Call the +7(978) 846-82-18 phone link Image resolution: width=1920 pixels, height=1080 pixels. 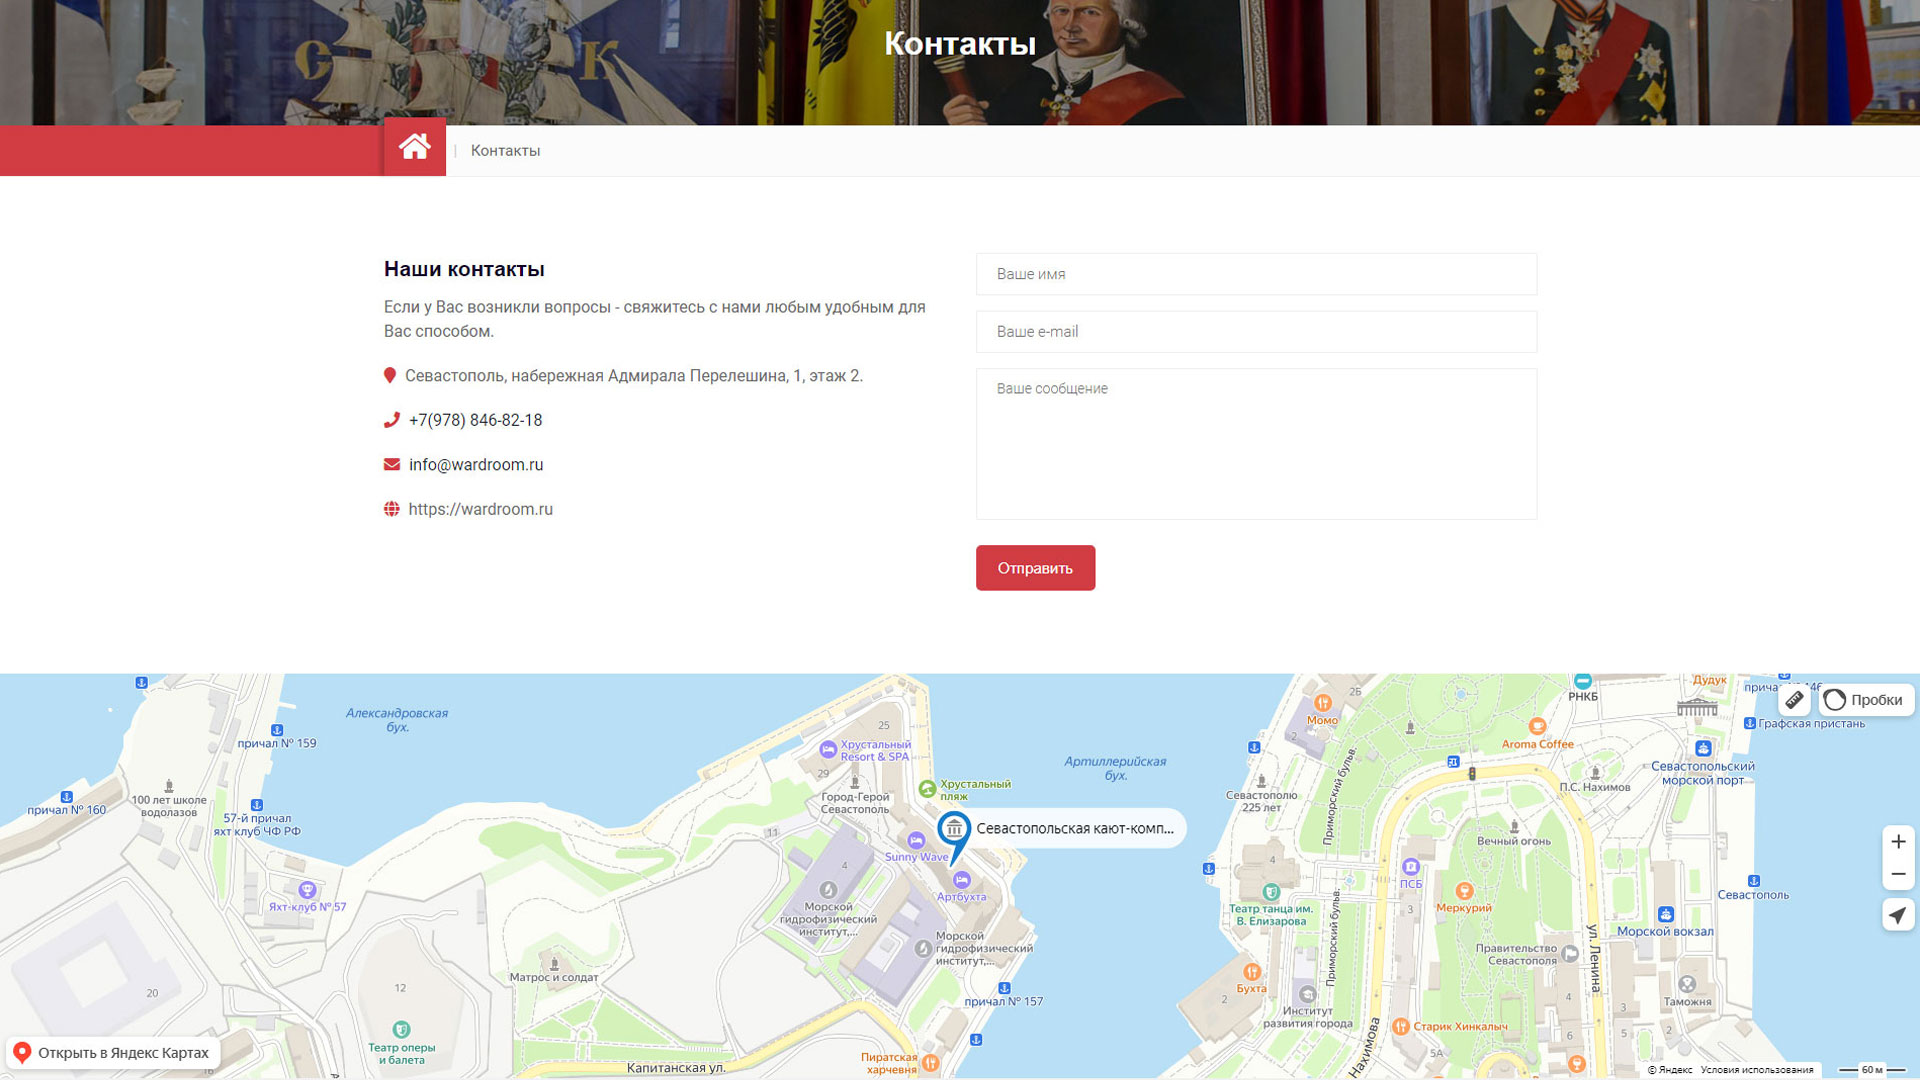[475, 420]
